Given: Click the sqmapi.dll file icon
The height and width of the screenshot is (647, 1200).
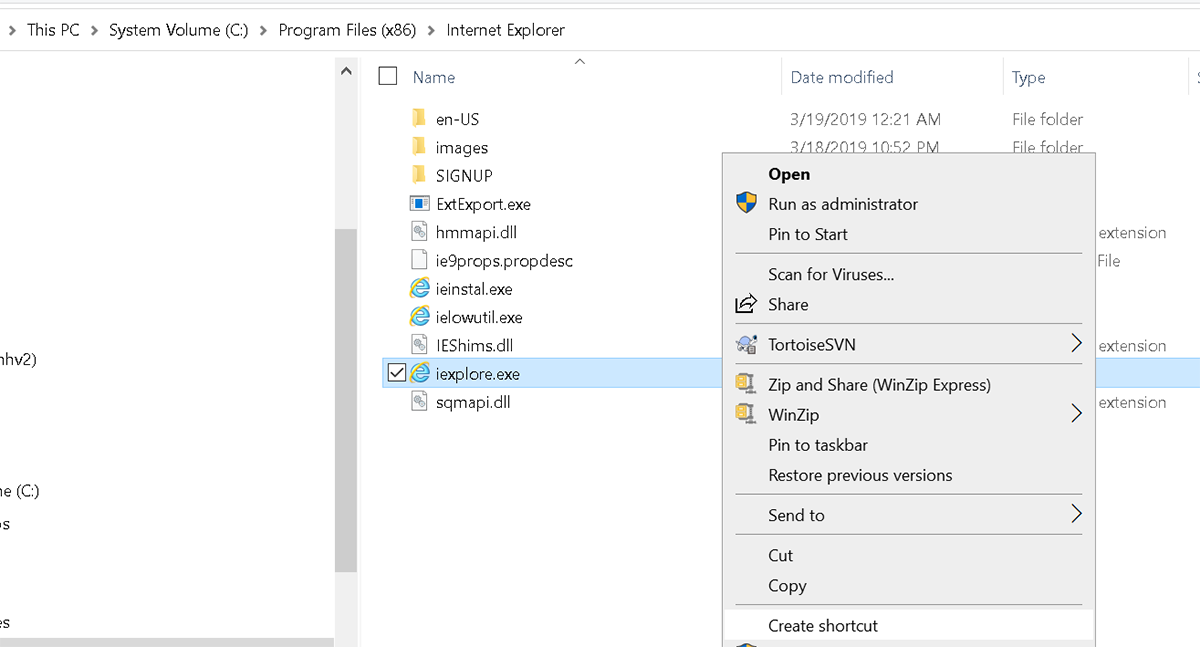Looking at the screenshot, I should pyautogui.click(x=420, y=402).
